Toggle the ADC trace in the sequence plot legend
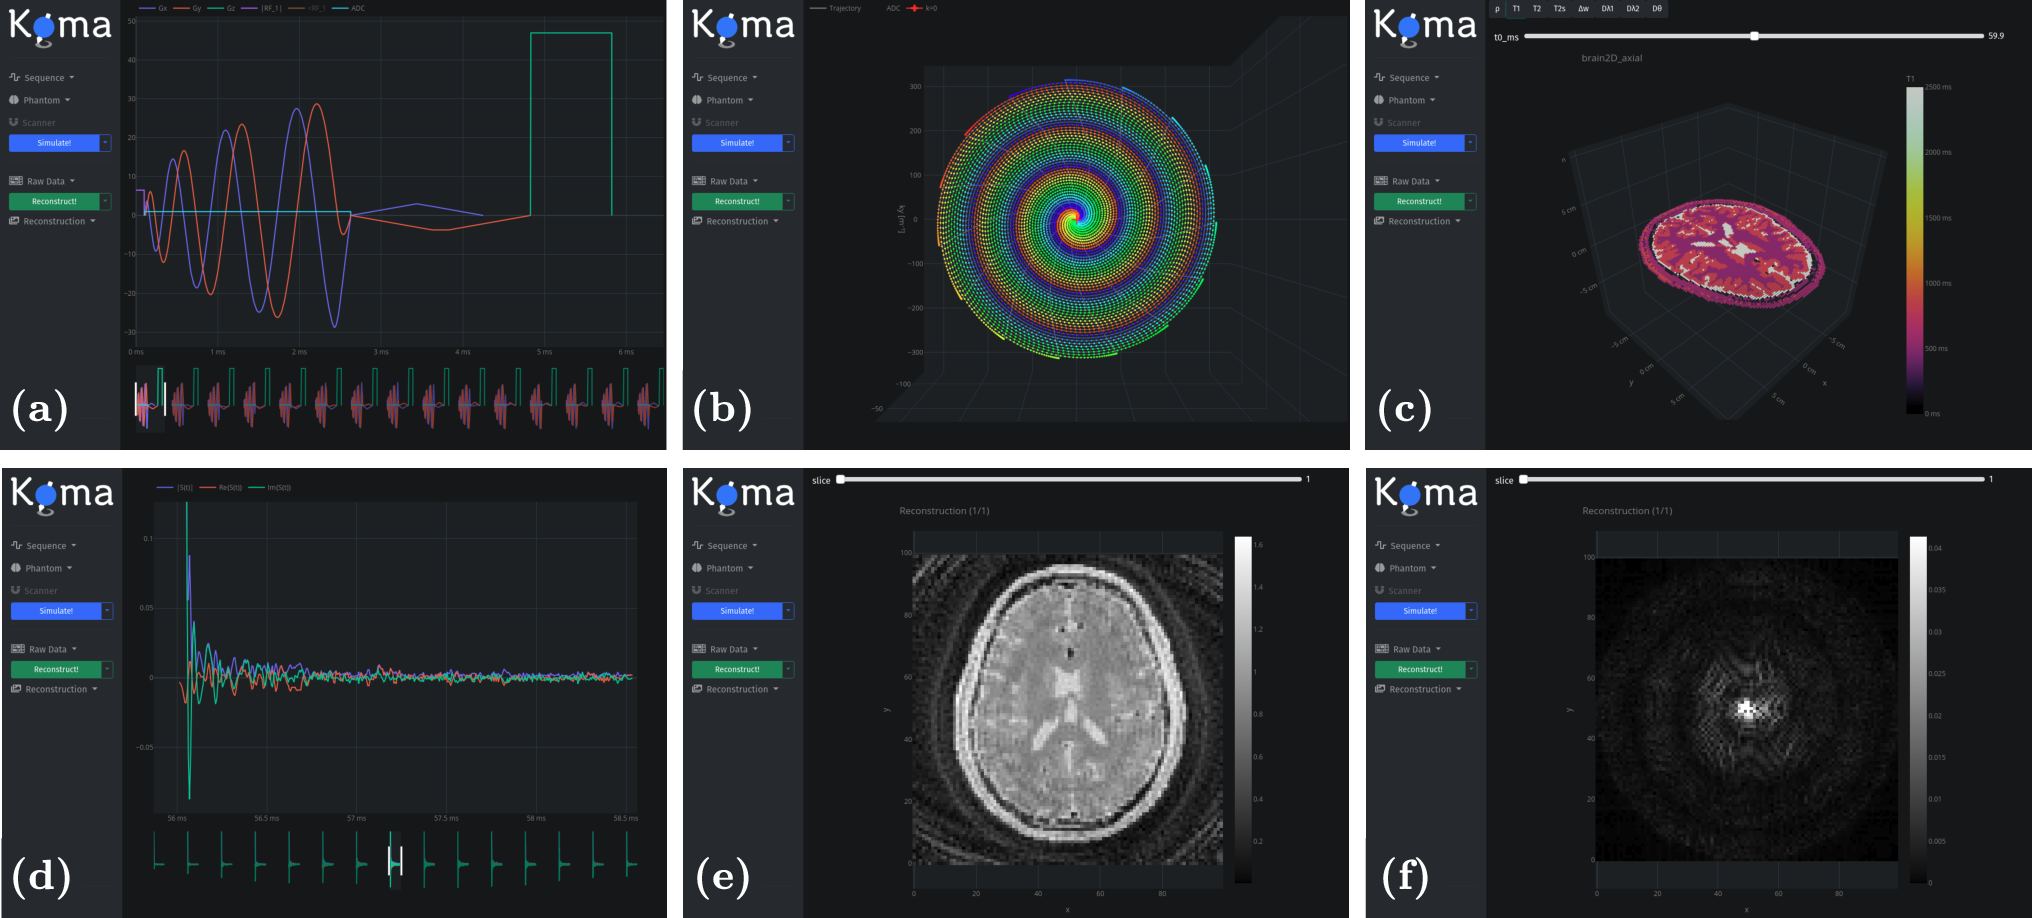2032x918 pixels. click(348, 8)
